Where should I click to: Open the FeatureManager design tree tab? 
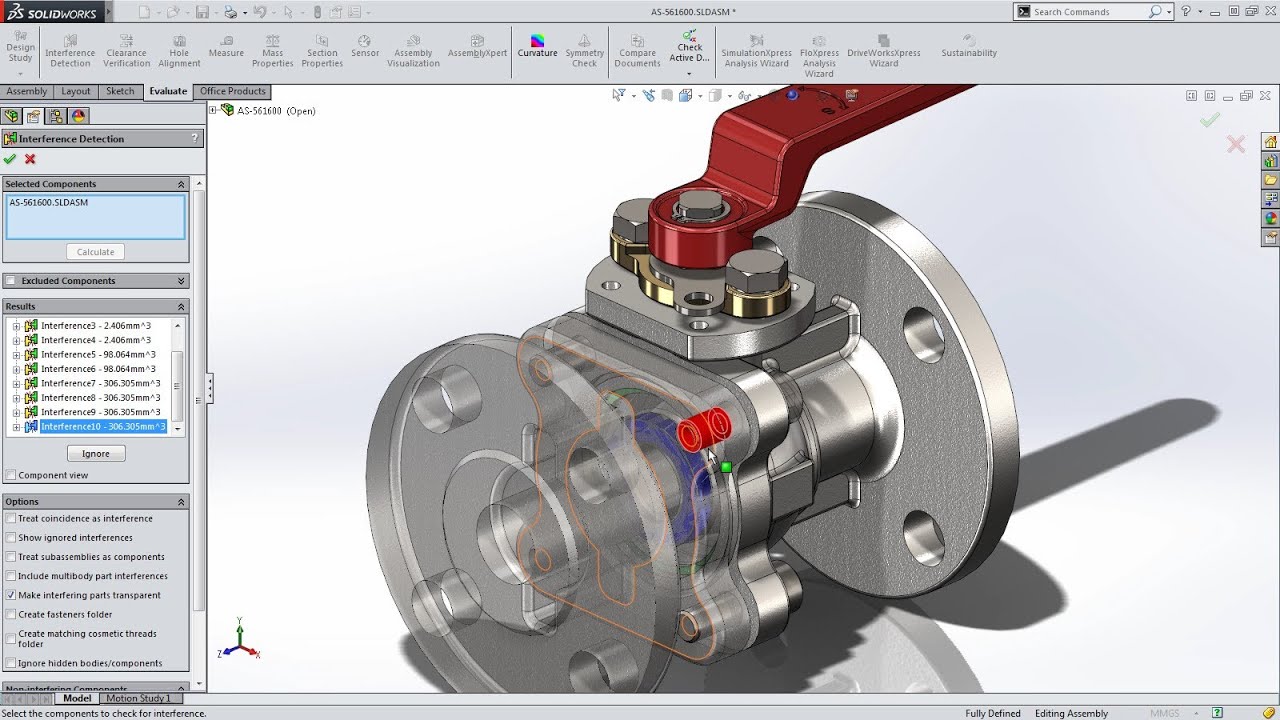13,116
